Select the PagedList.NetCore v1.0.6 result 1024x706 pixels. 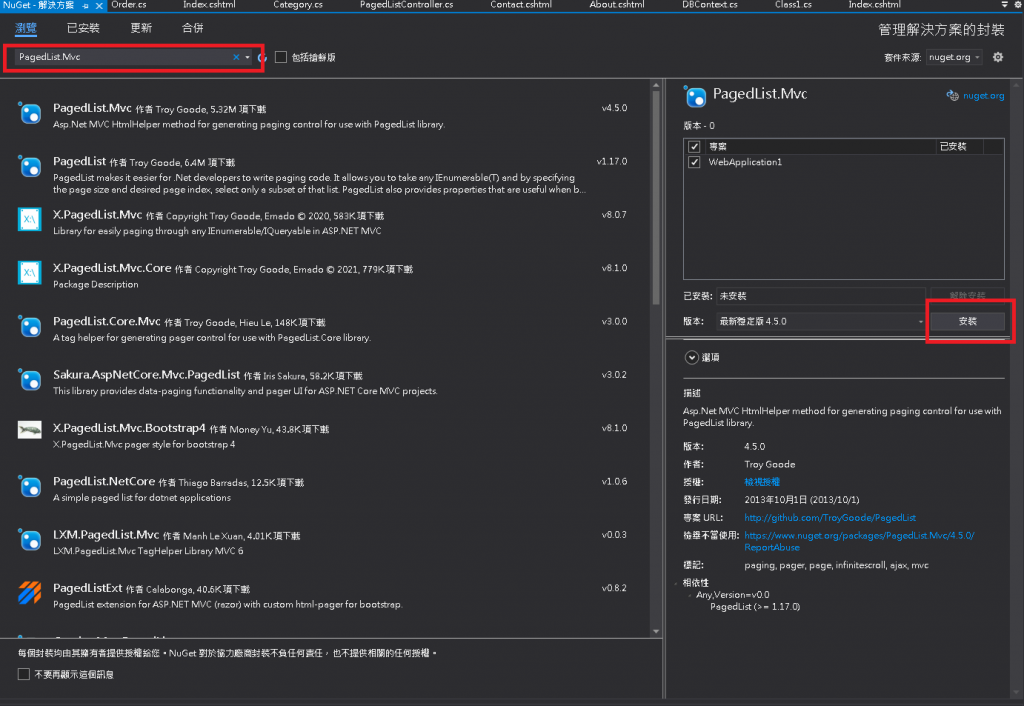(x=324, y=489)
